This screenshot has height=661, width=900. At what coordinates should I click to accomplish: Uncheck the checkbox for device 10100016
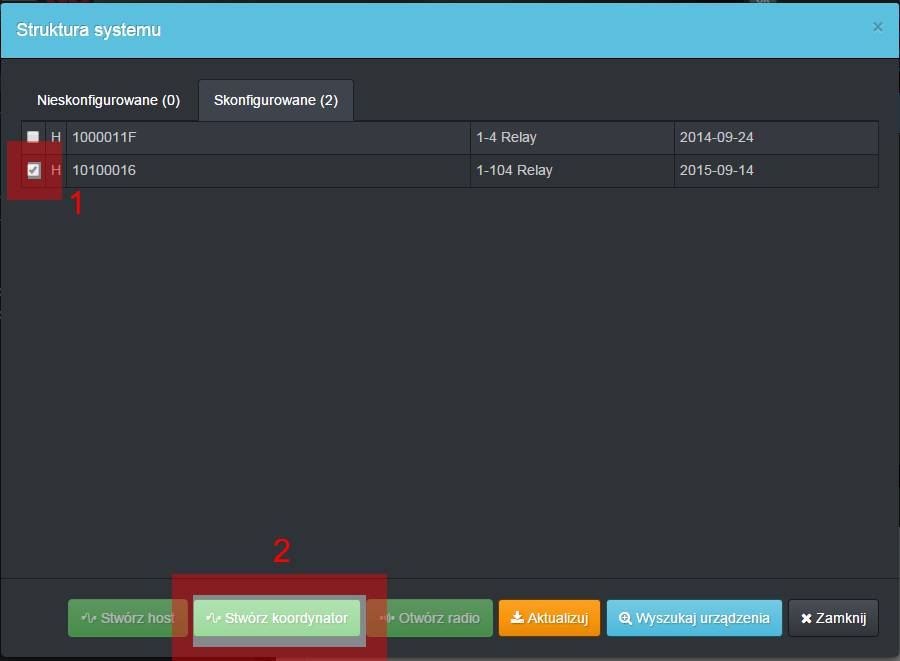(34, 170)
